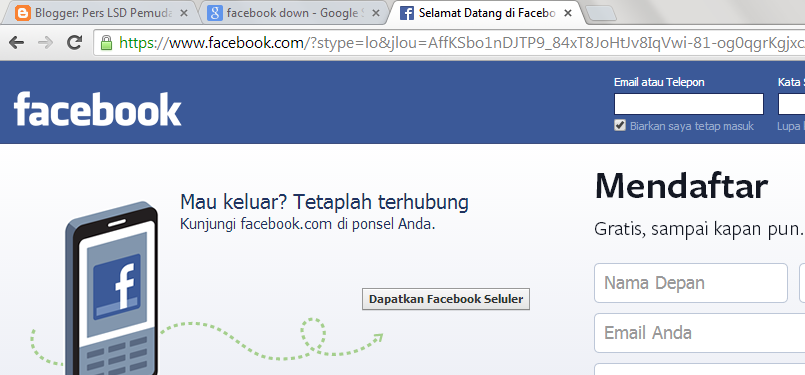Click the green padlock security icon

(x=106, y=42)
